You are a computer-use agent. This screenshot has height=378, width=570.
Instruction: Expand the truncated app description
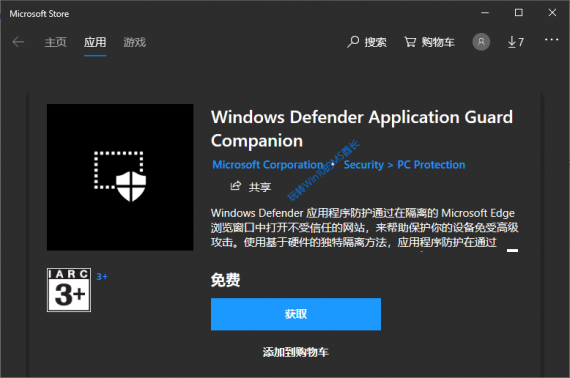point(512,250)
